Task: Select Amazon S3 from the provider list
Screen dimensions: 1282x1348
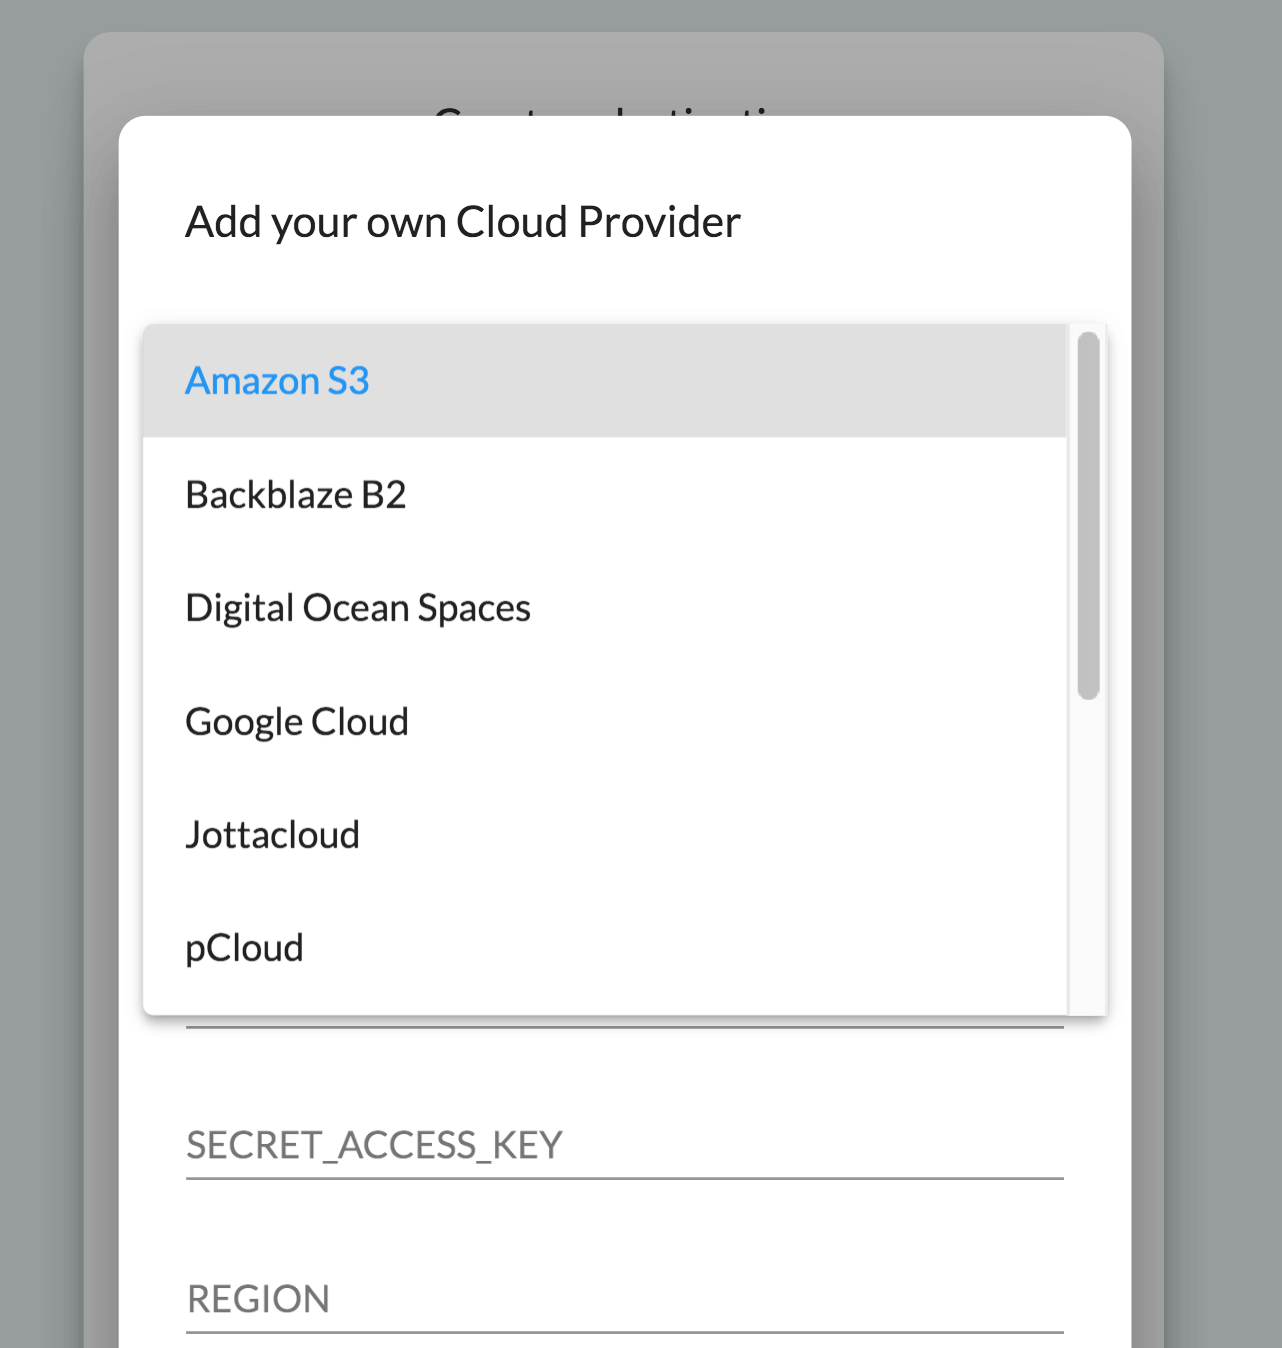Action: tap(277, 381)
